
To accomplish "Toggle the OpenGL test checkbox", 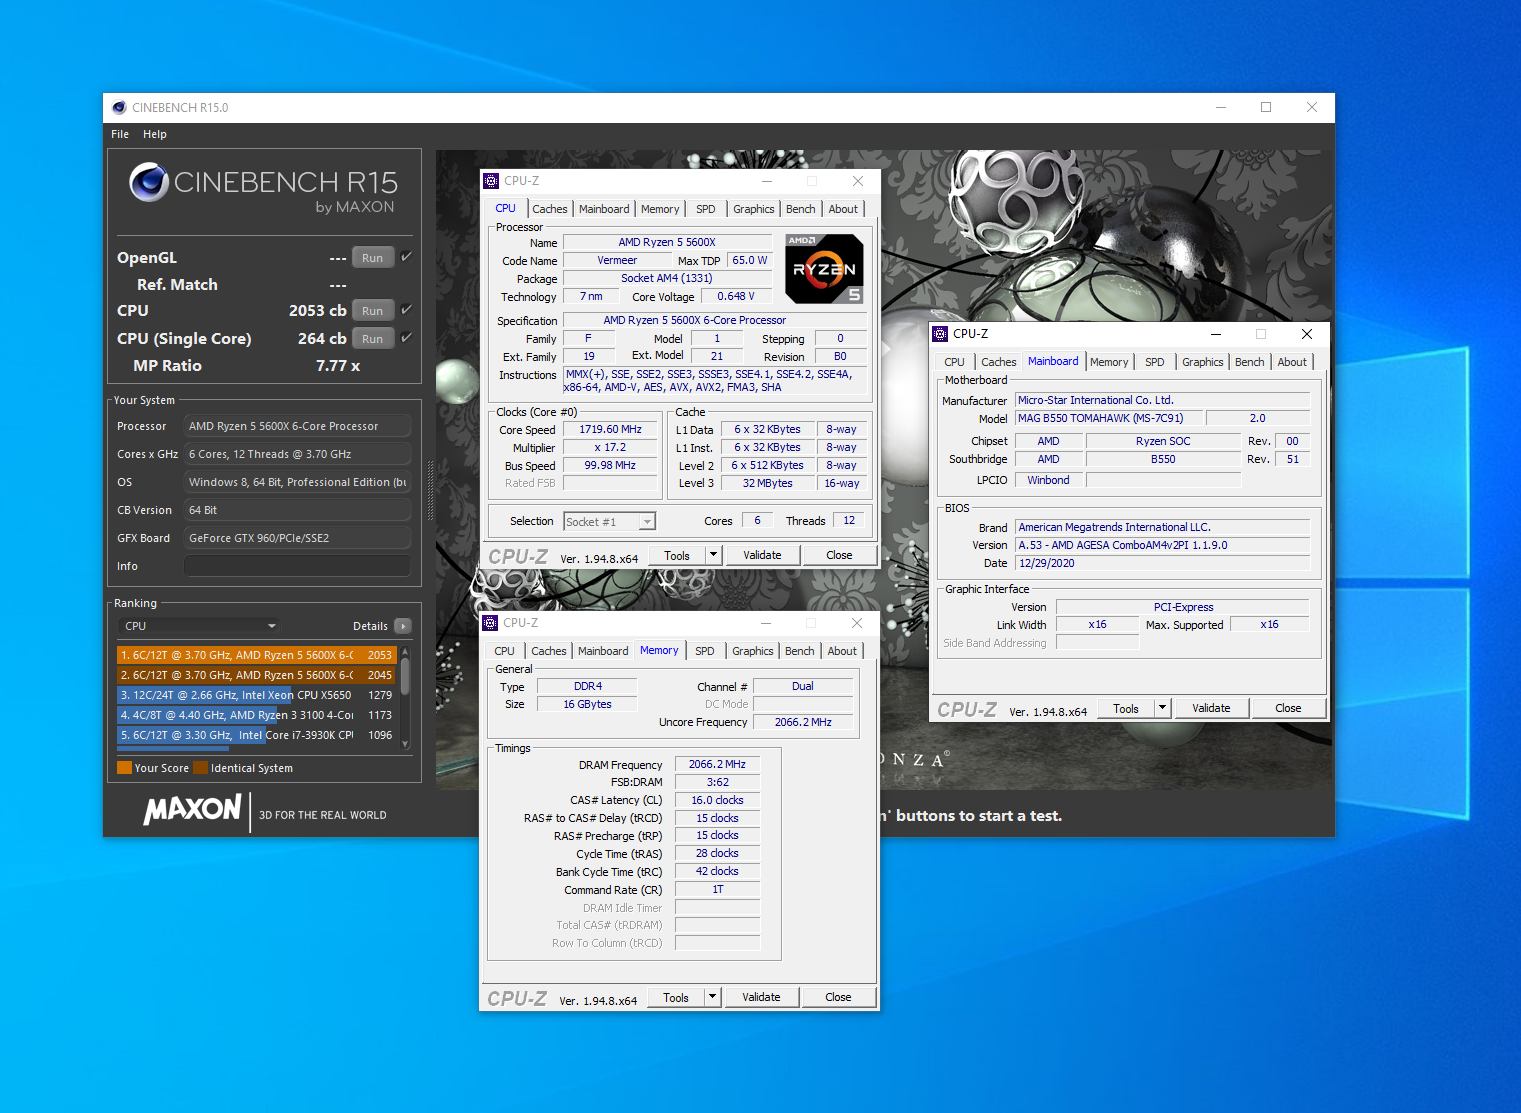I will tap(406, 257).
